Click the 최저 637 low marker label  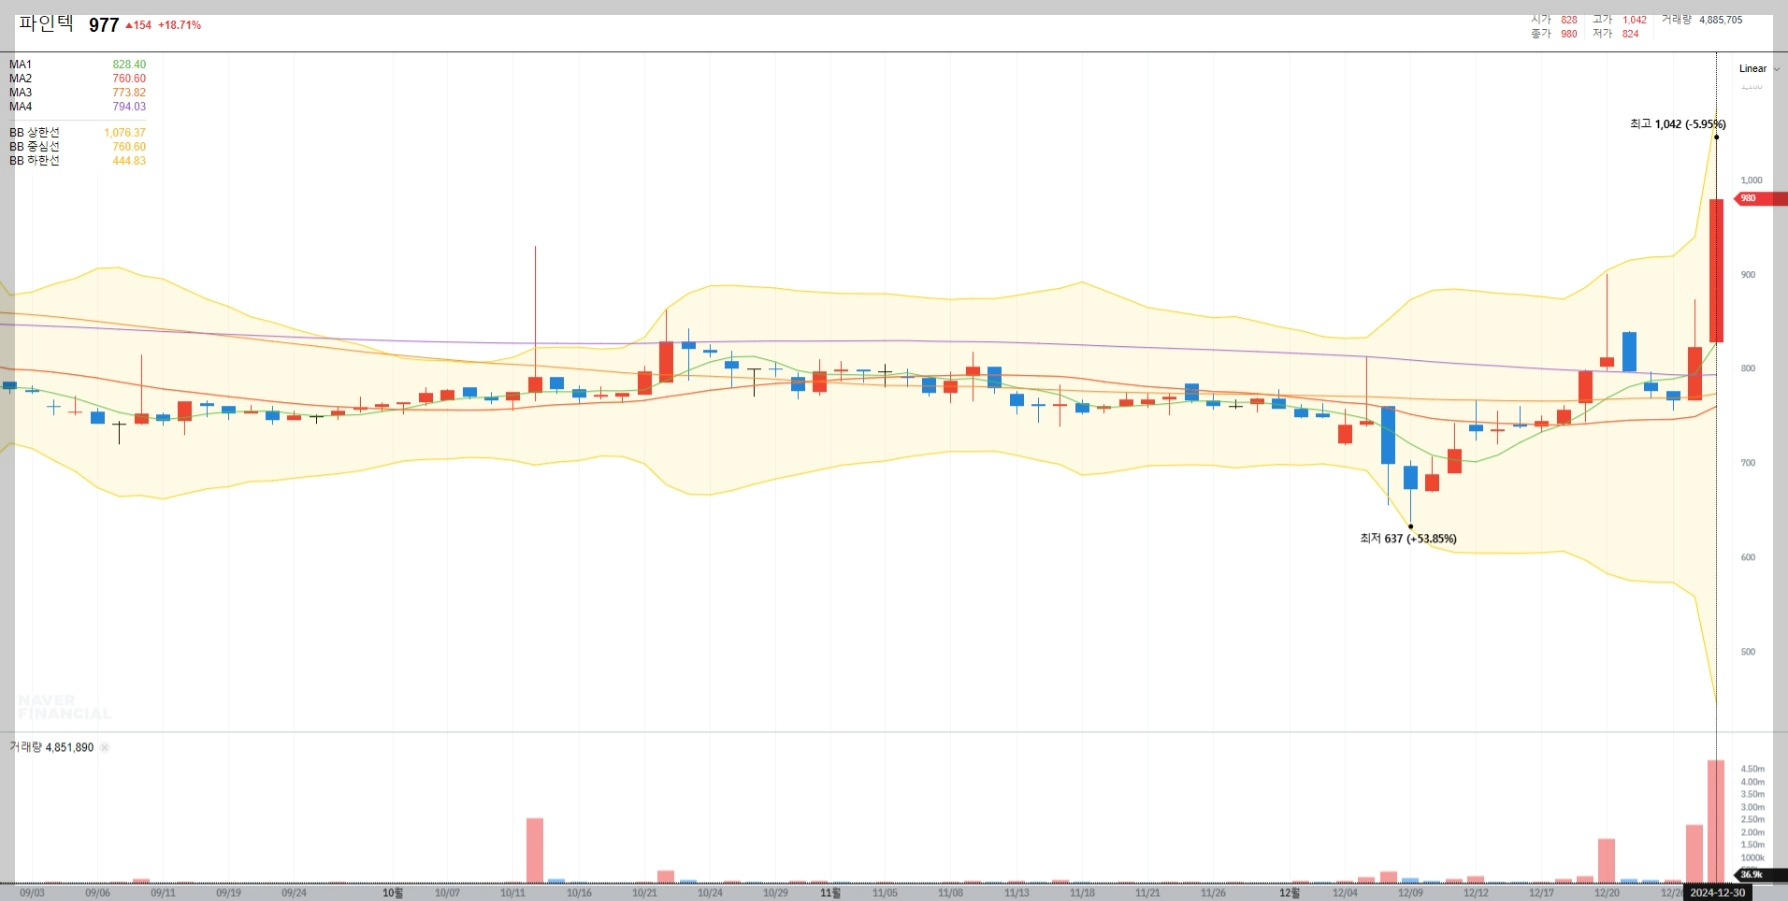point(1408,538)
